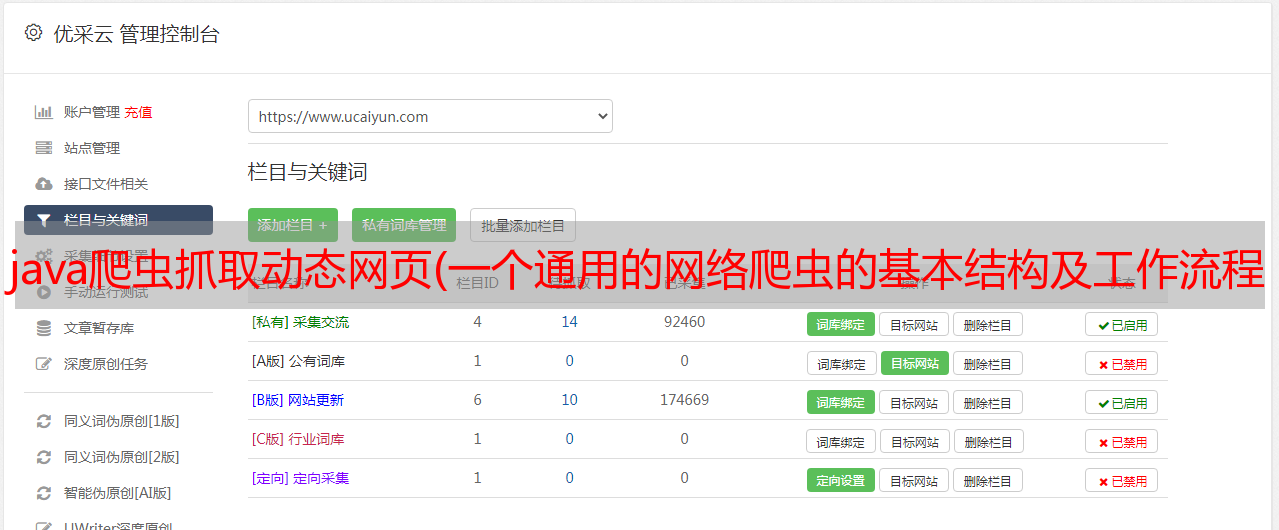1279x530 pixels.
Task: Click the bar chart icon for 账户管理
Action: (x=44, y=112)
